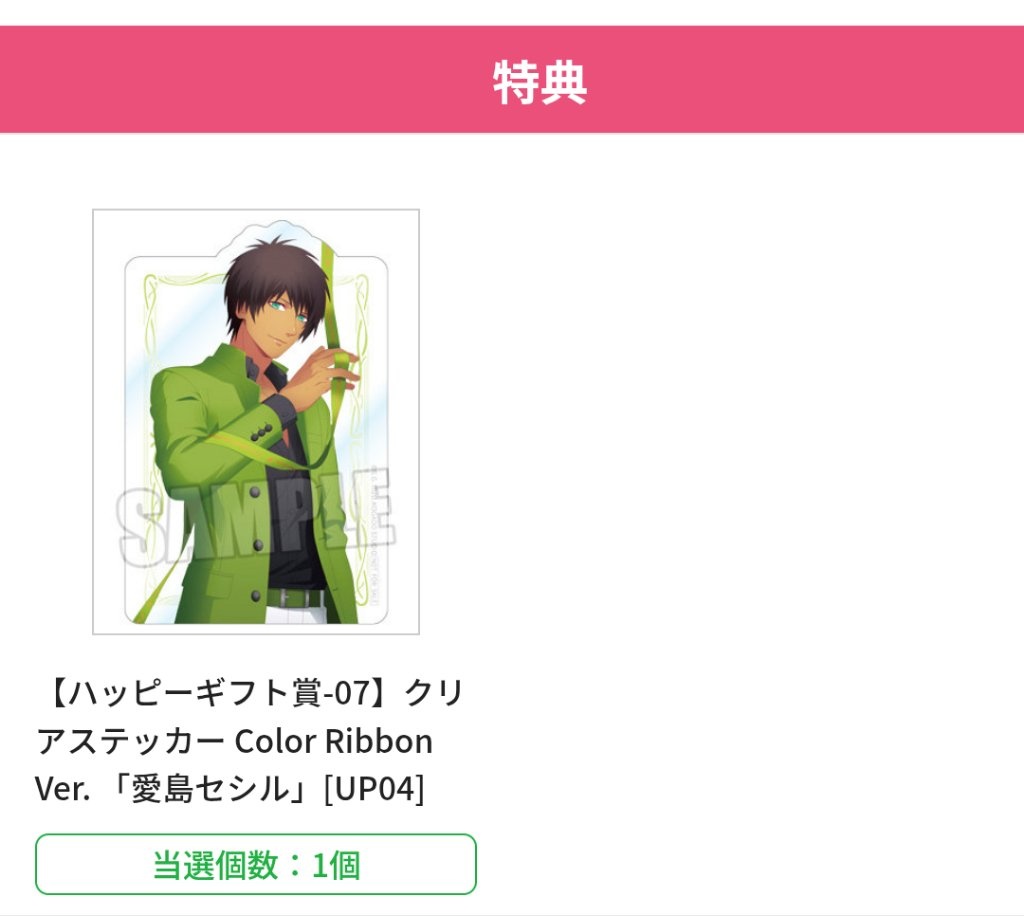1024x916 pixels.
Task: Click the 当選個数:1個 green badge
Action: (256, 864)
